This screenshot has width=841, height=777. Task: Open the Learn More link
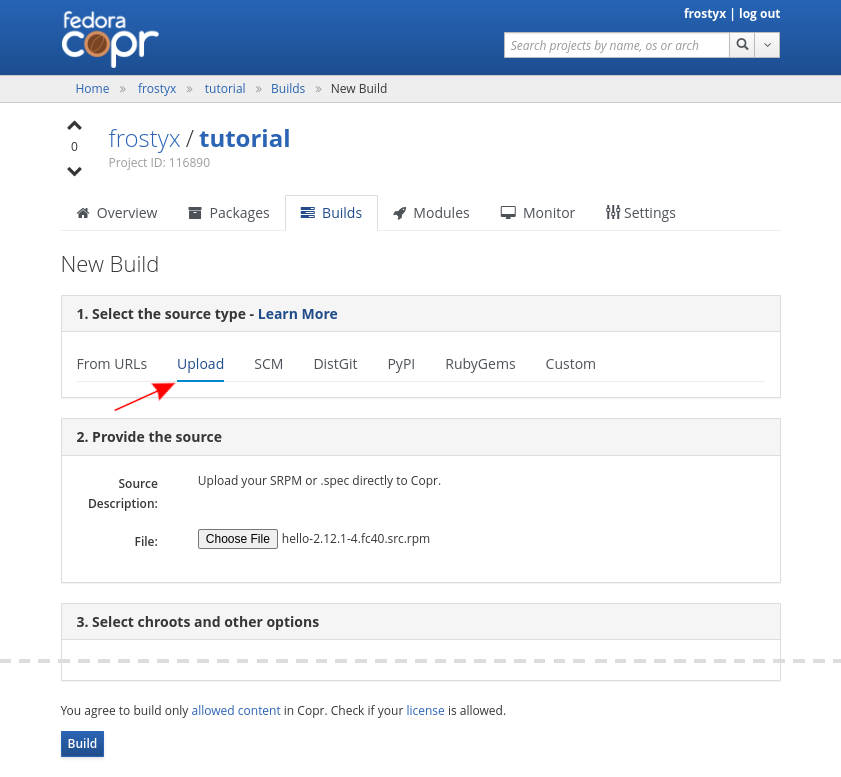coord(297,313)
